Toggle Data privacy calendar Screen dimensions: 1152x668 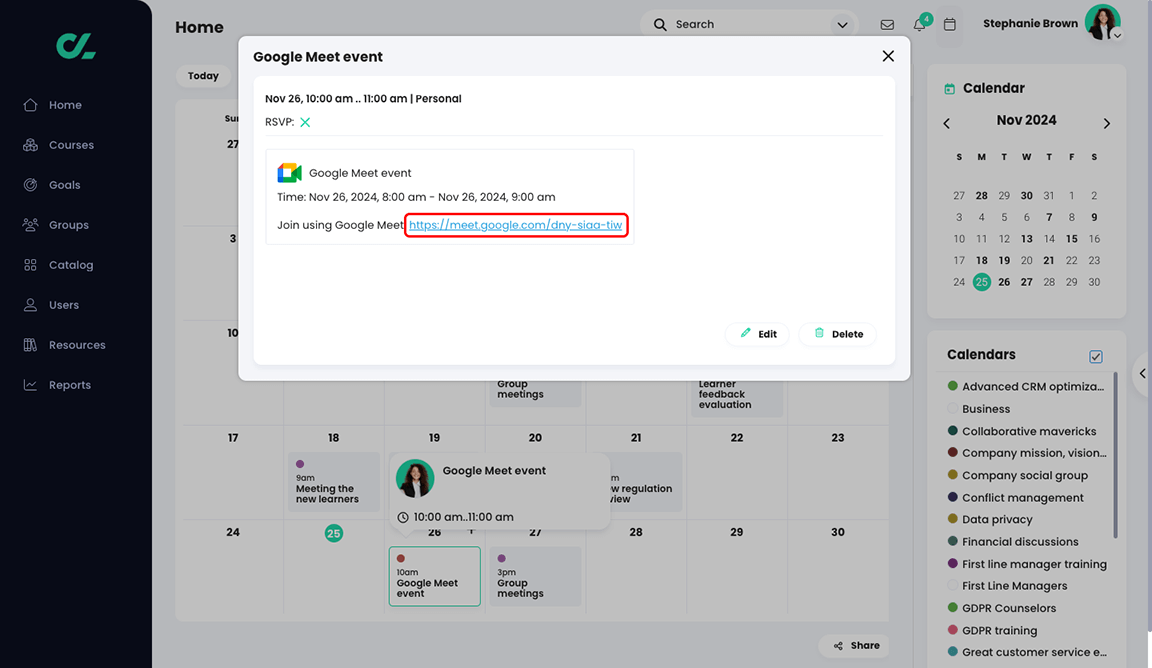[x=990, y=520]
